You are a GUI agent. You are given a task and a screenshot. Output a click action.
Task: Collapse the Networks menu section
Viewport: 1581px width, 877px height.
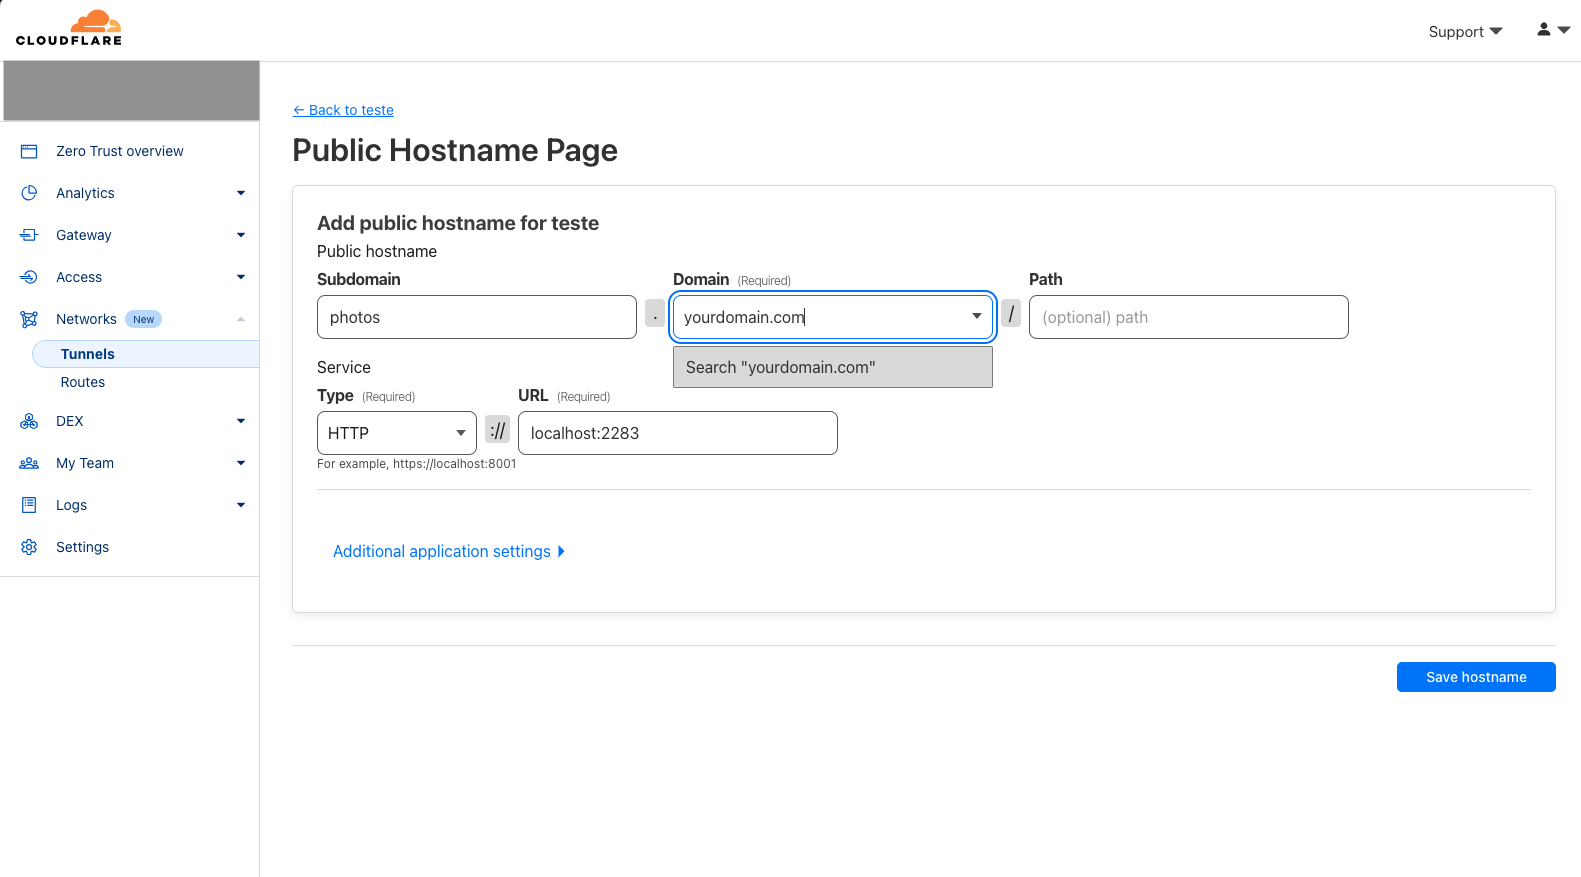(240, 319)
